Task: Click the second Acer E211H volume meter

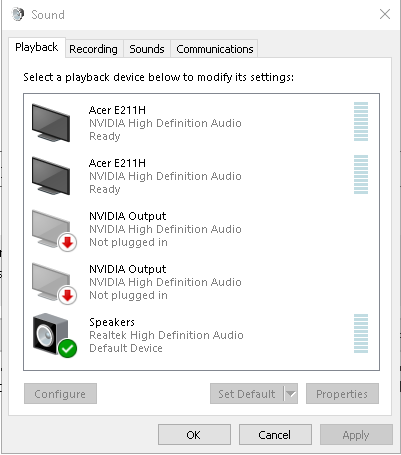Action: pyautogui.click(x=361, y=174)
